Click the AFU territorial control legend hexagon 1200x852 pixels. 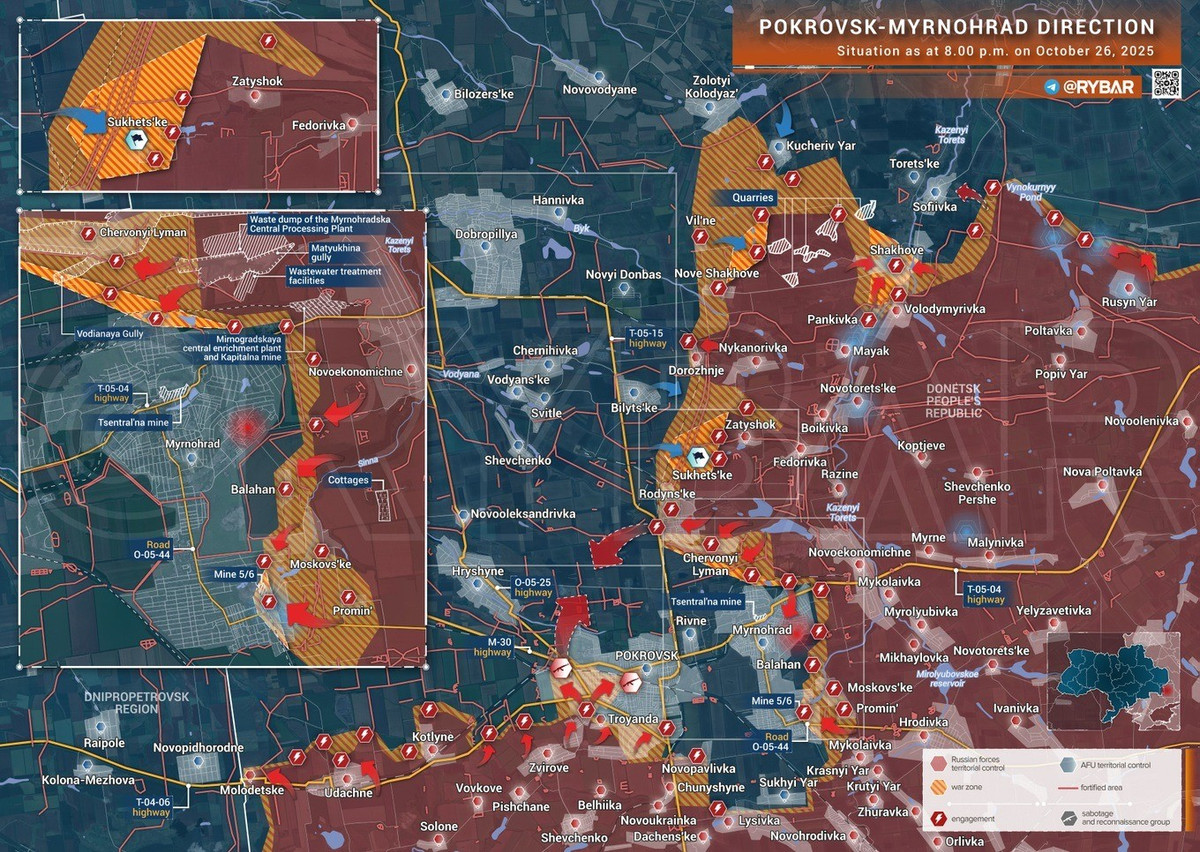pyautogui.click(x=1069, y=764)
